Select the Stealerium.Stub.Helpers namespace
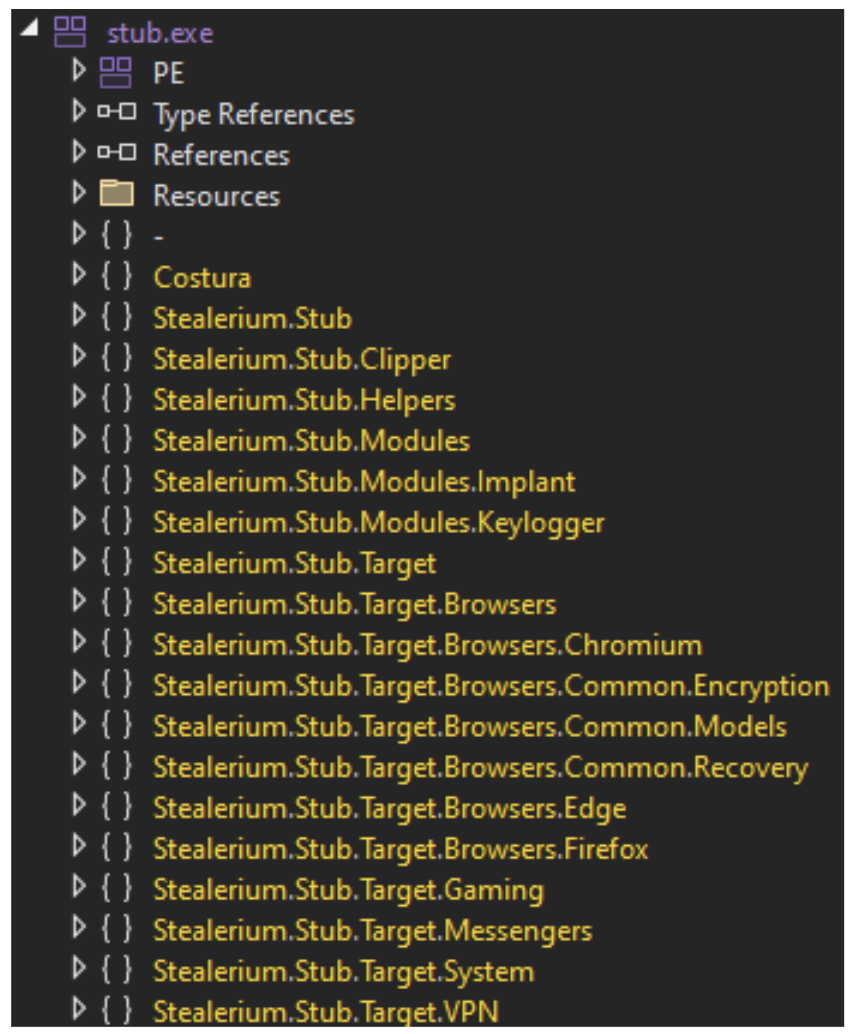 click(x=304, y=400)
